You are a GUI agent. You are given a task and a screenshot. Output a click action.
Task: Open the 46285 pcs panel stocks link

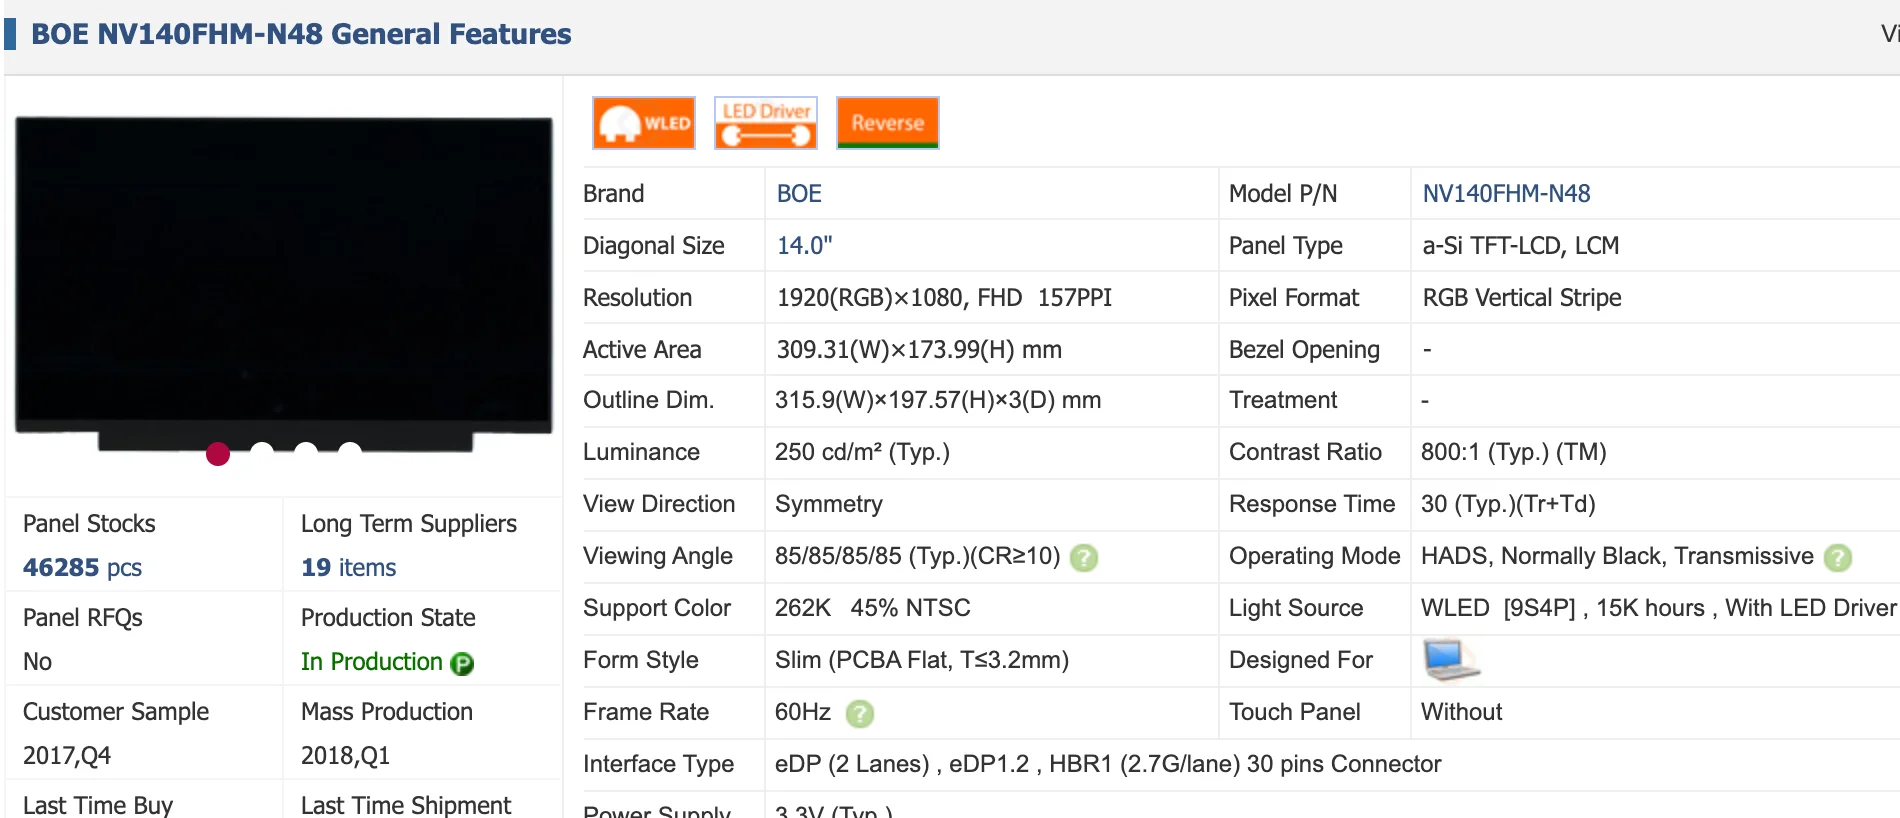(x=82, y=568)
